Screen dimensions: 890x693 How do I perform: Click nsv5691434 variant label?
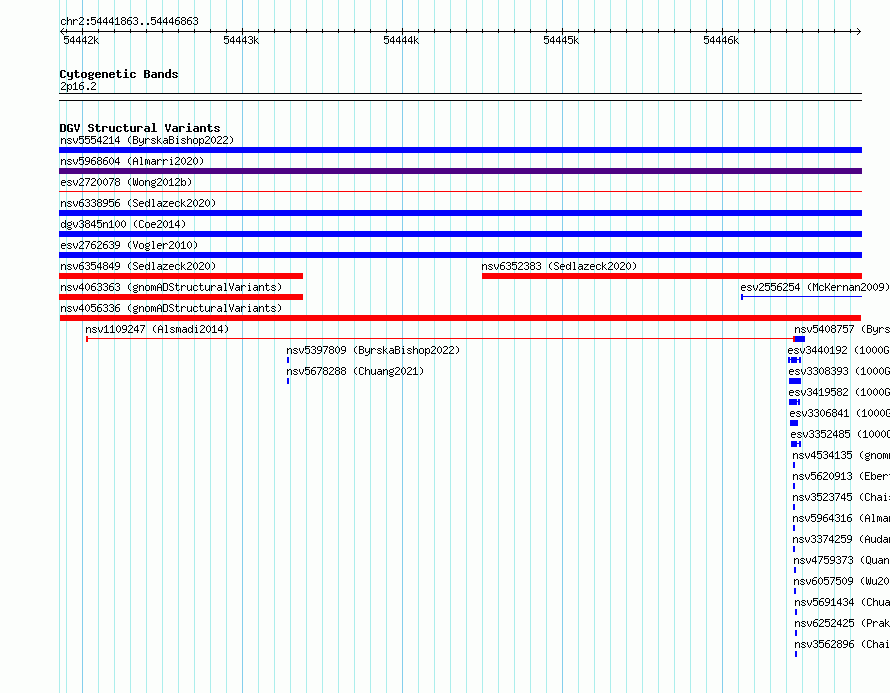pos(842,602)
